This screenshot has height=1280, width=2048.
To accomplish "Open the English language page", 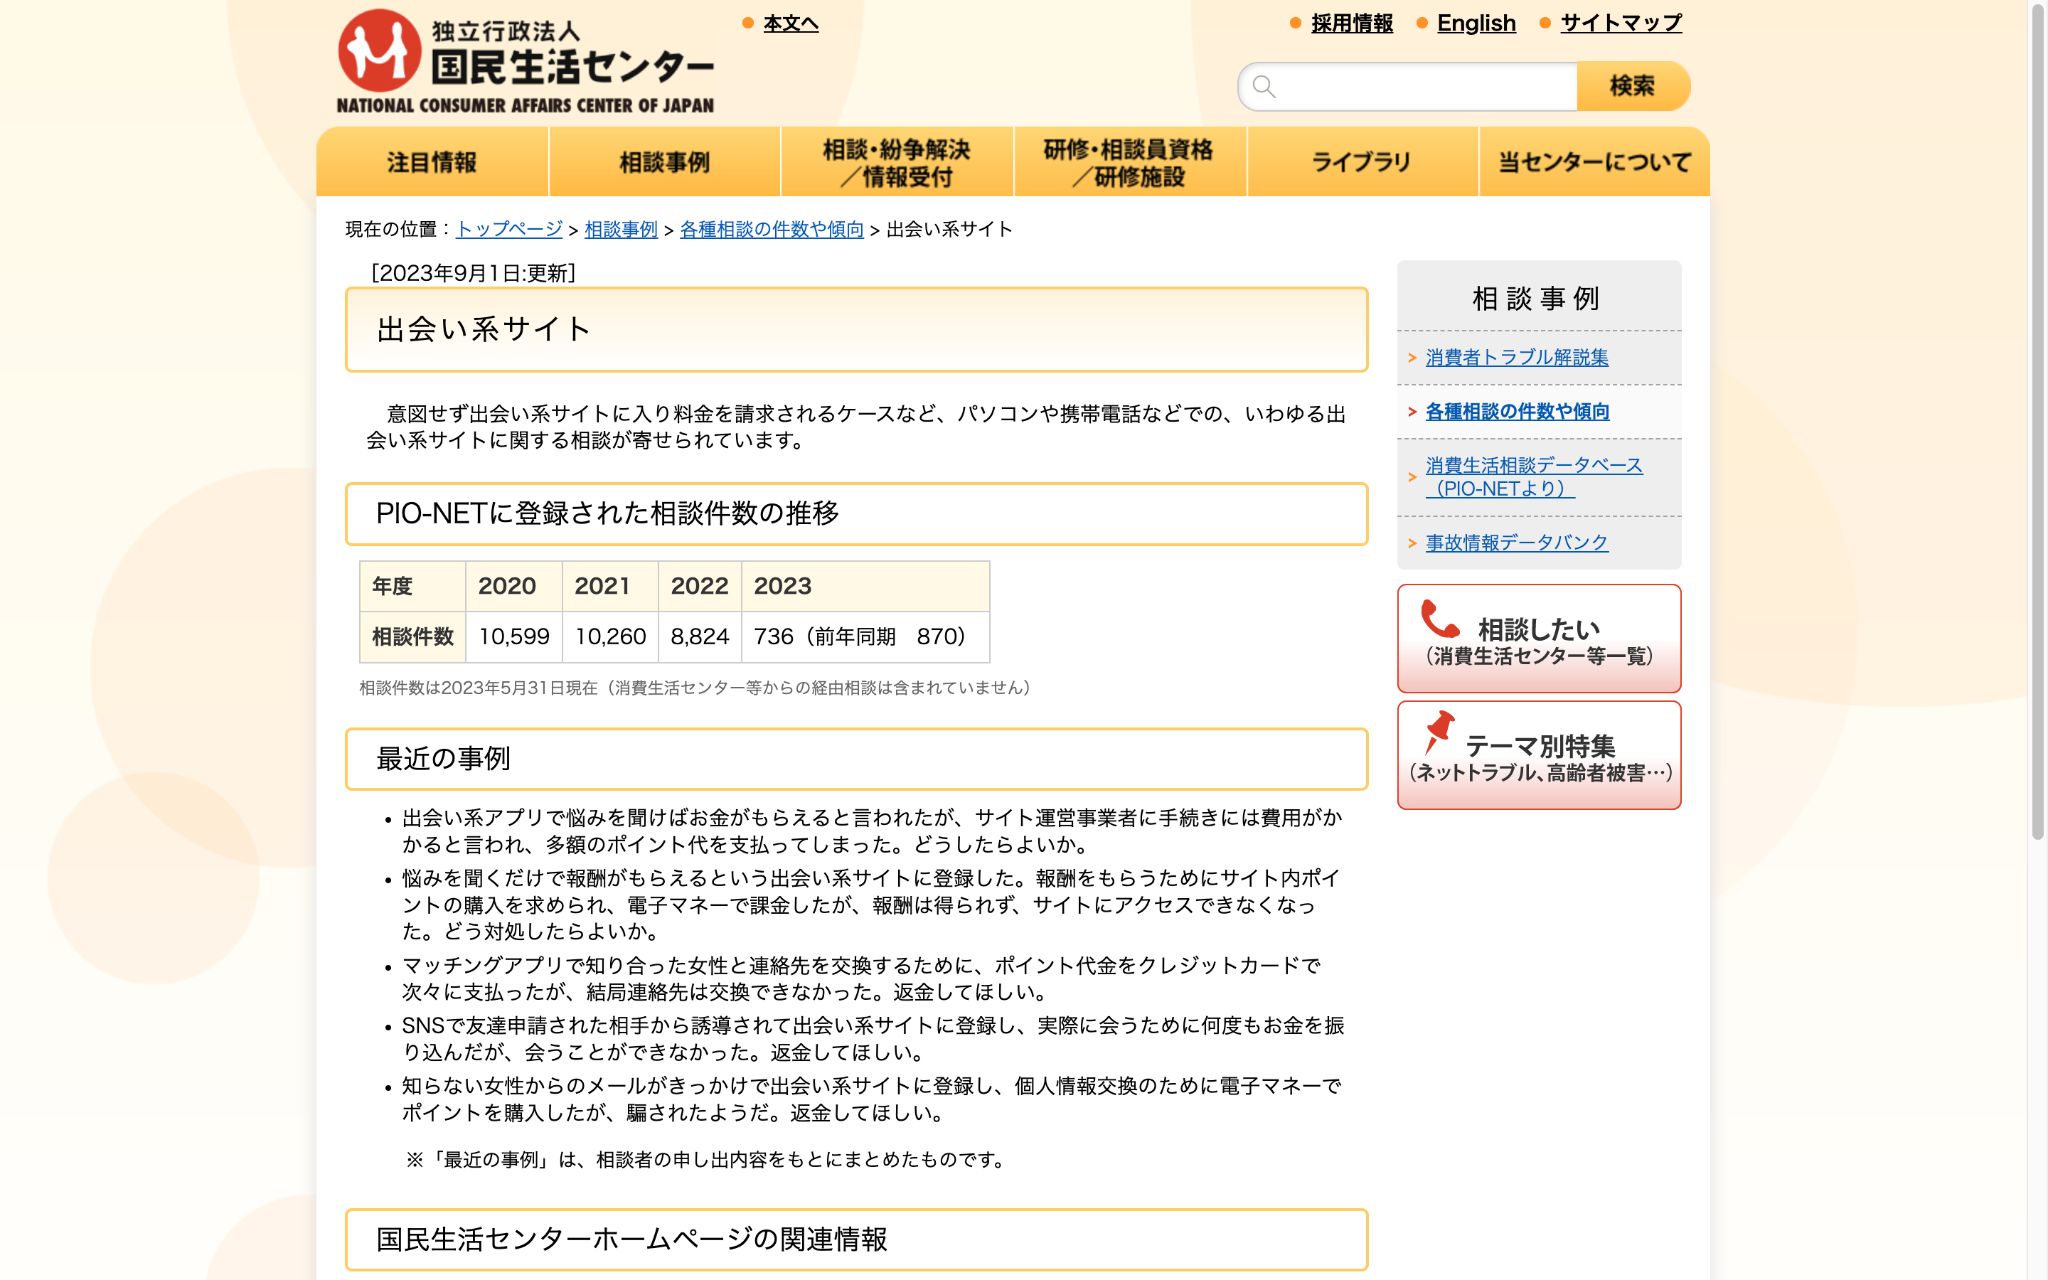I will click(1475, 22).
